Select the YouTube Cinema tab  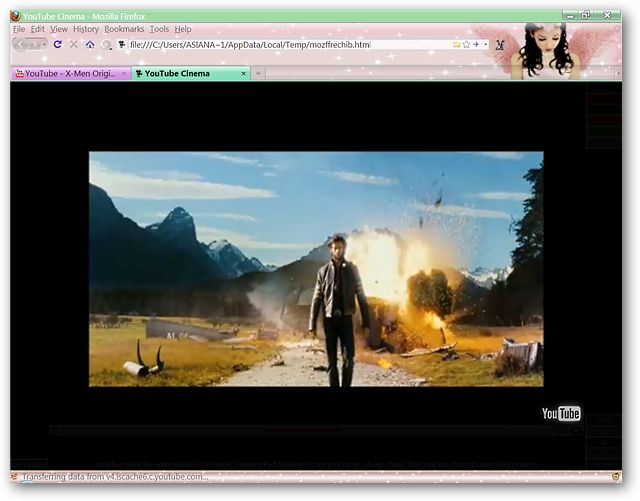tap(191, 73)
